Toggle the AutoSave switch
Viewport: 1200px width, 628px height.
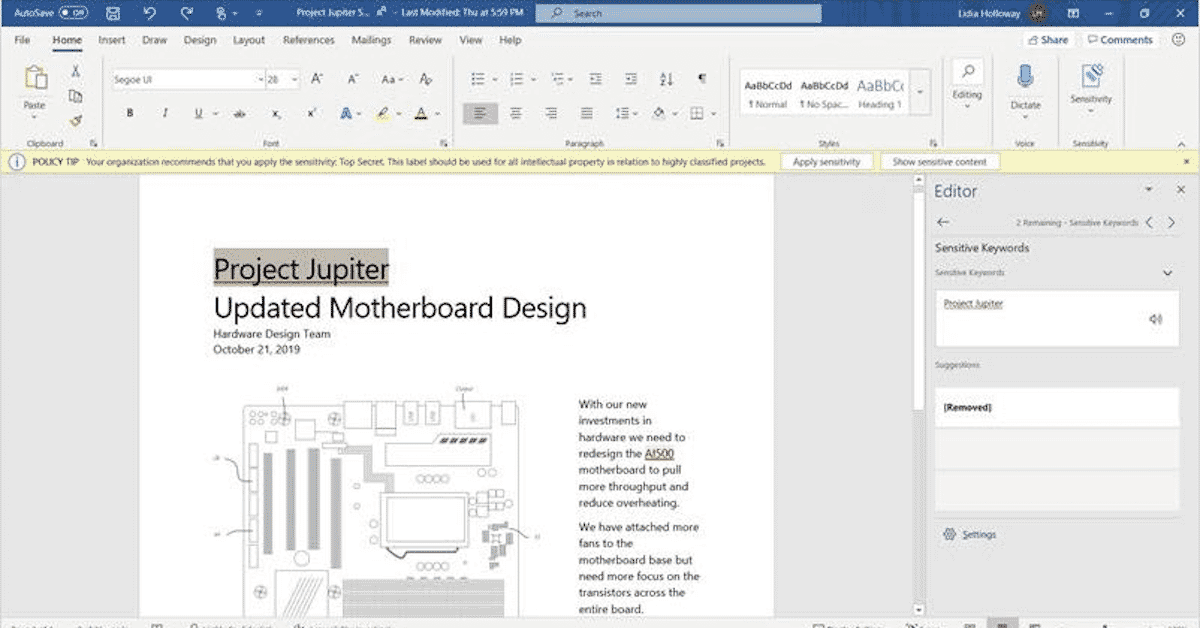pyautogui.click(x=72, y=13)
